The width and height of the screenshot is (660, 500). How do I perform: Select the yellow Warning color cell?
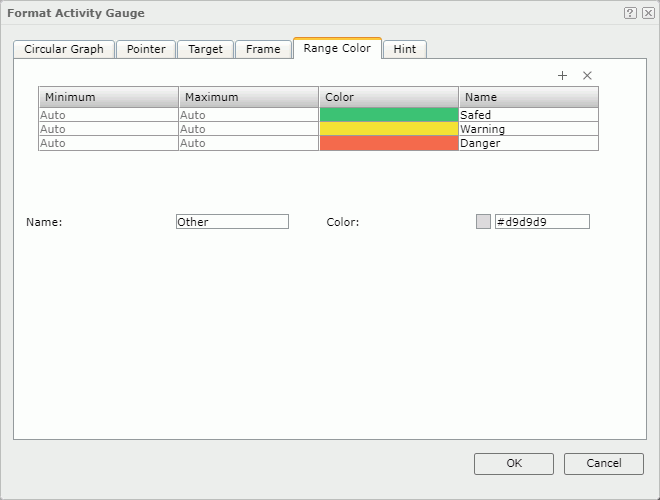[389, 129]
